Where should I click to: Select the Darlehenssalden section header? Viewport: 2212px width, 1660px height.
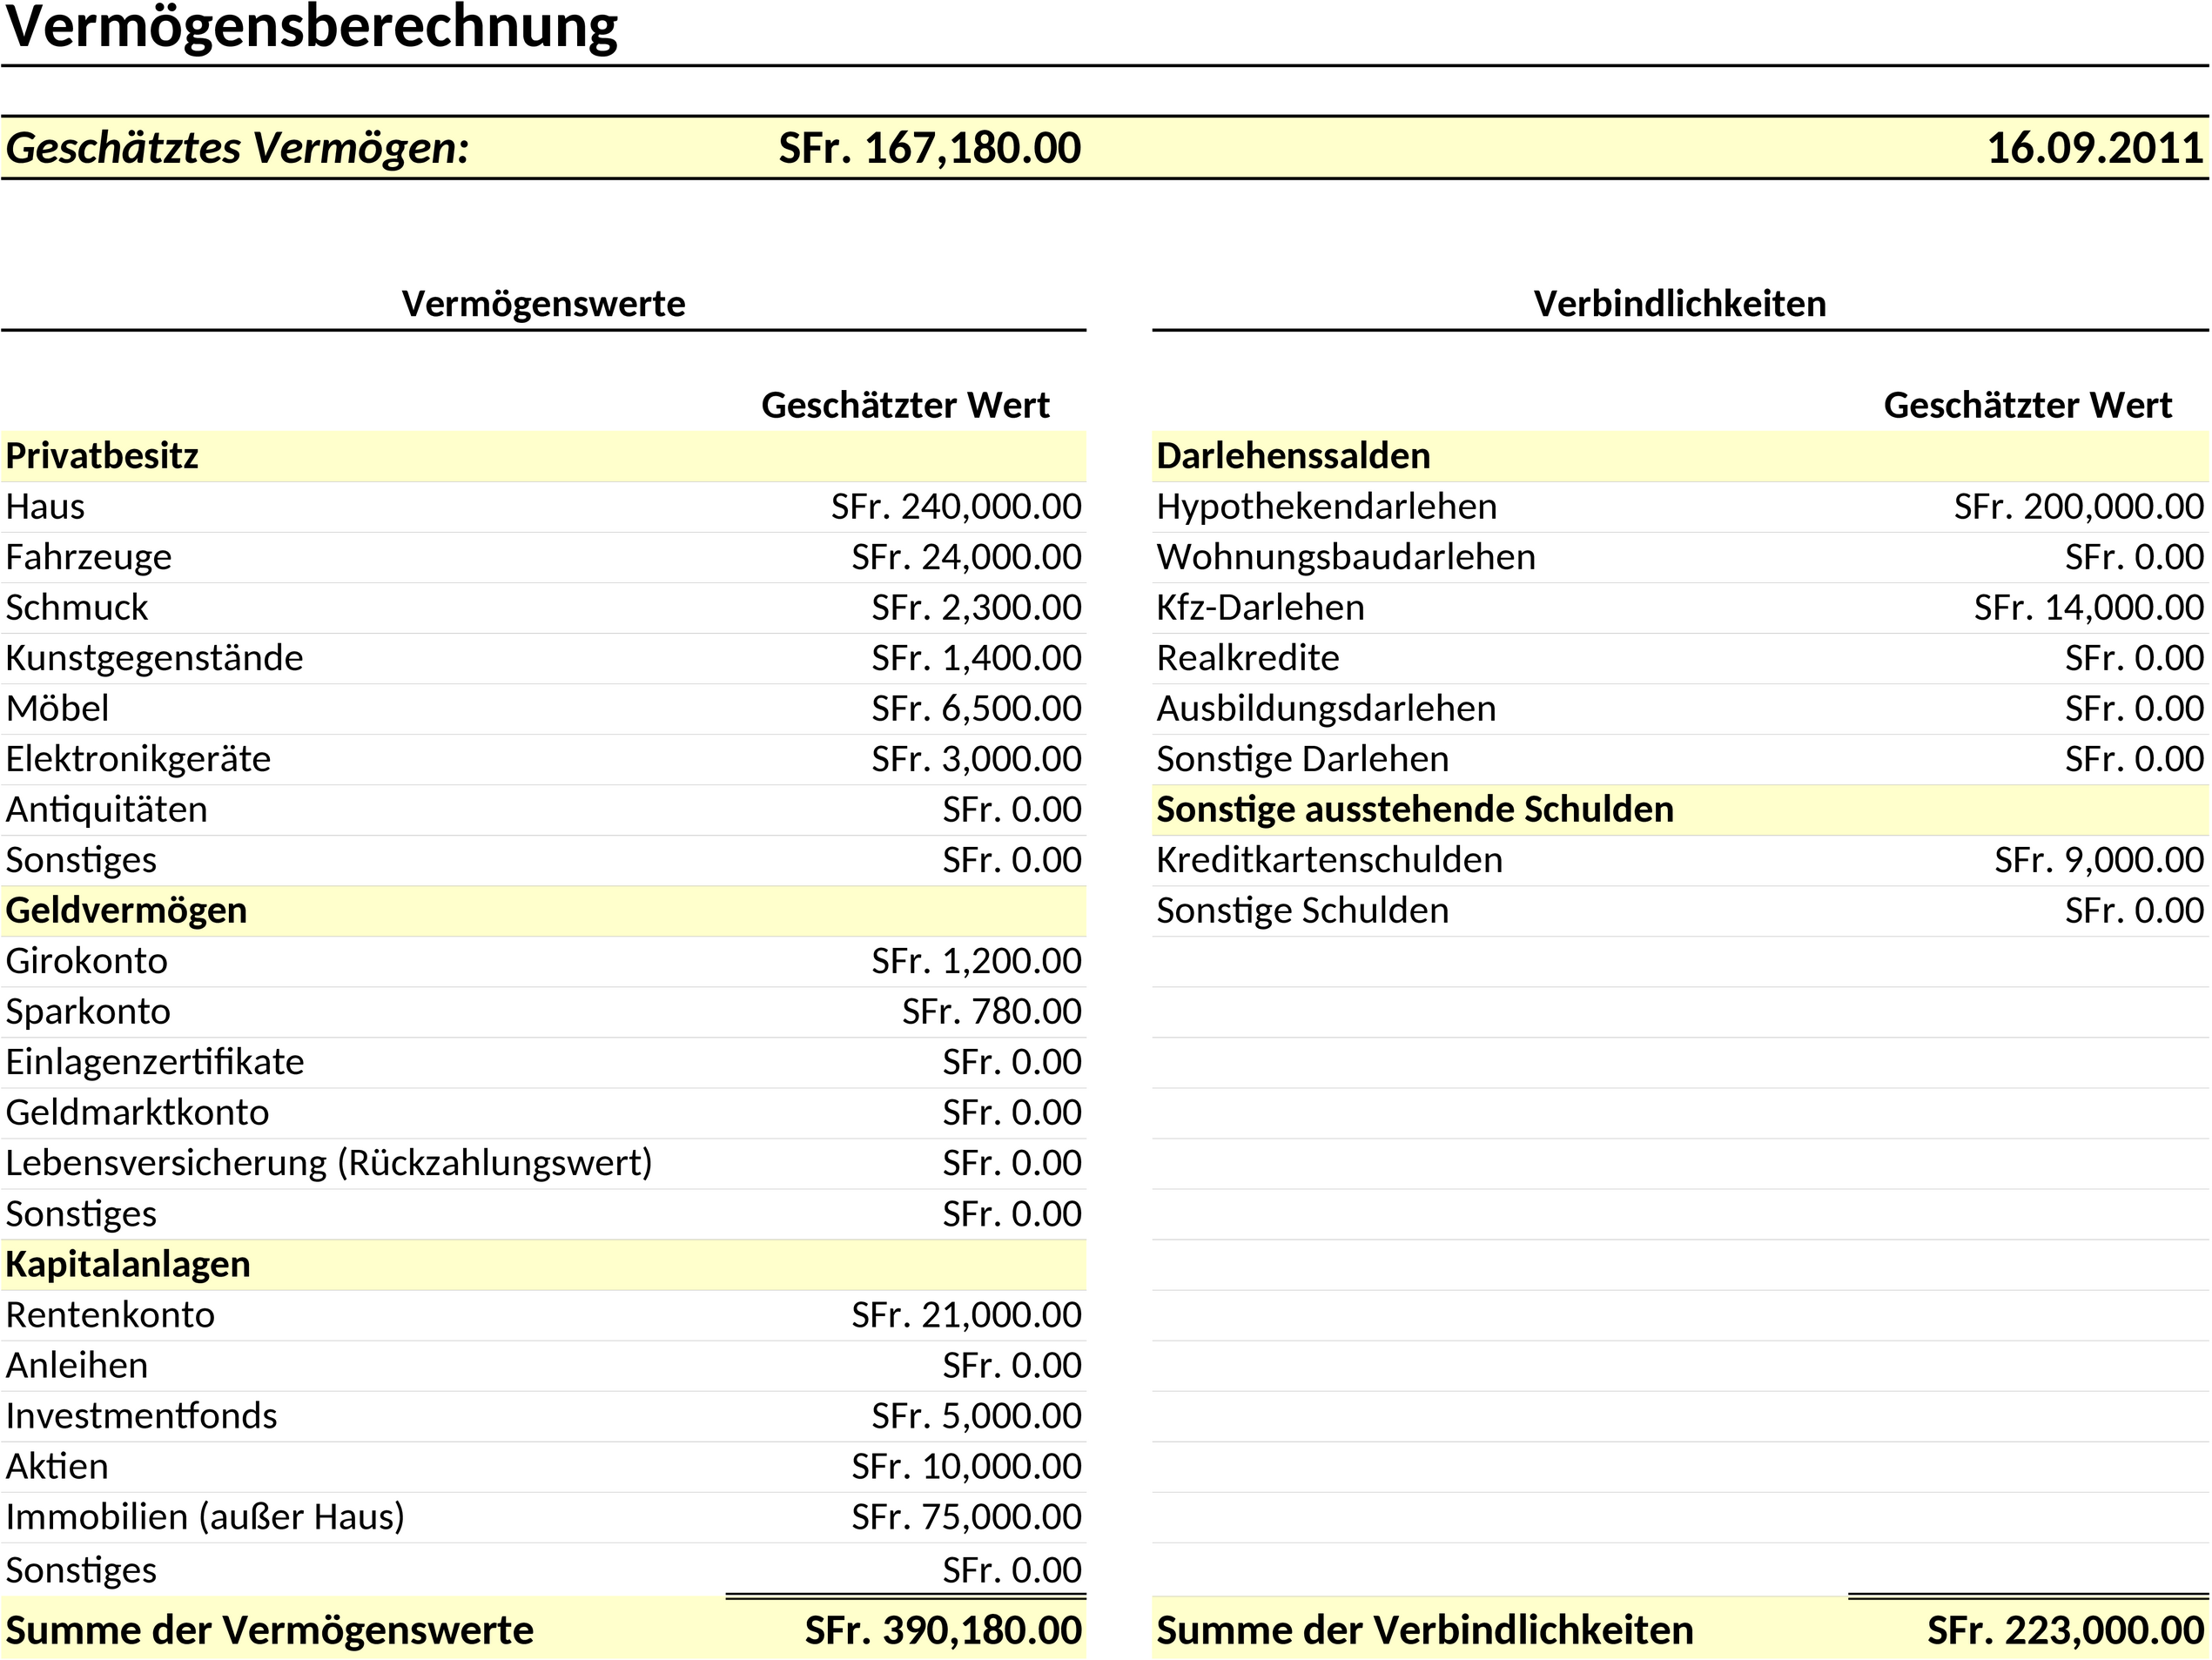click(1293, 456)
